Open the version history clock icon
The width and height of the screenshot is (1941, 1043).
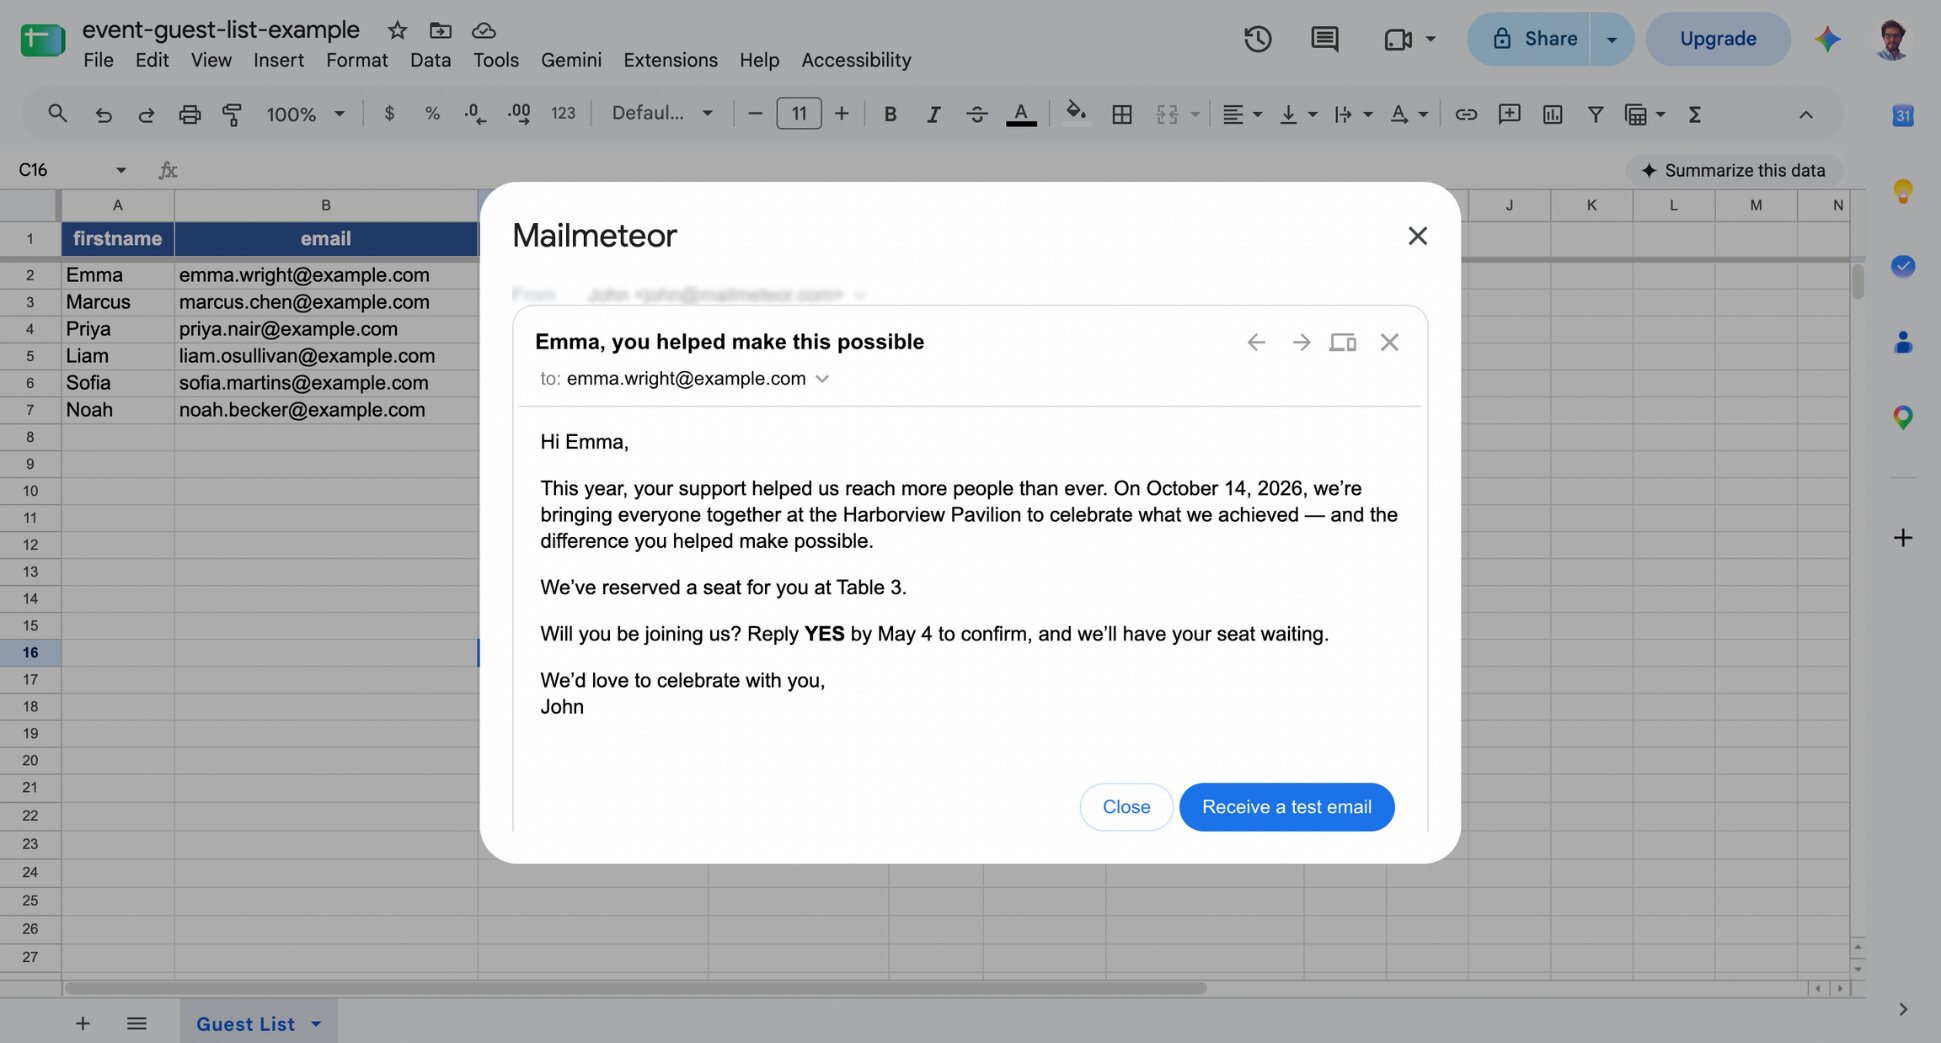[x=1257, y=39]
